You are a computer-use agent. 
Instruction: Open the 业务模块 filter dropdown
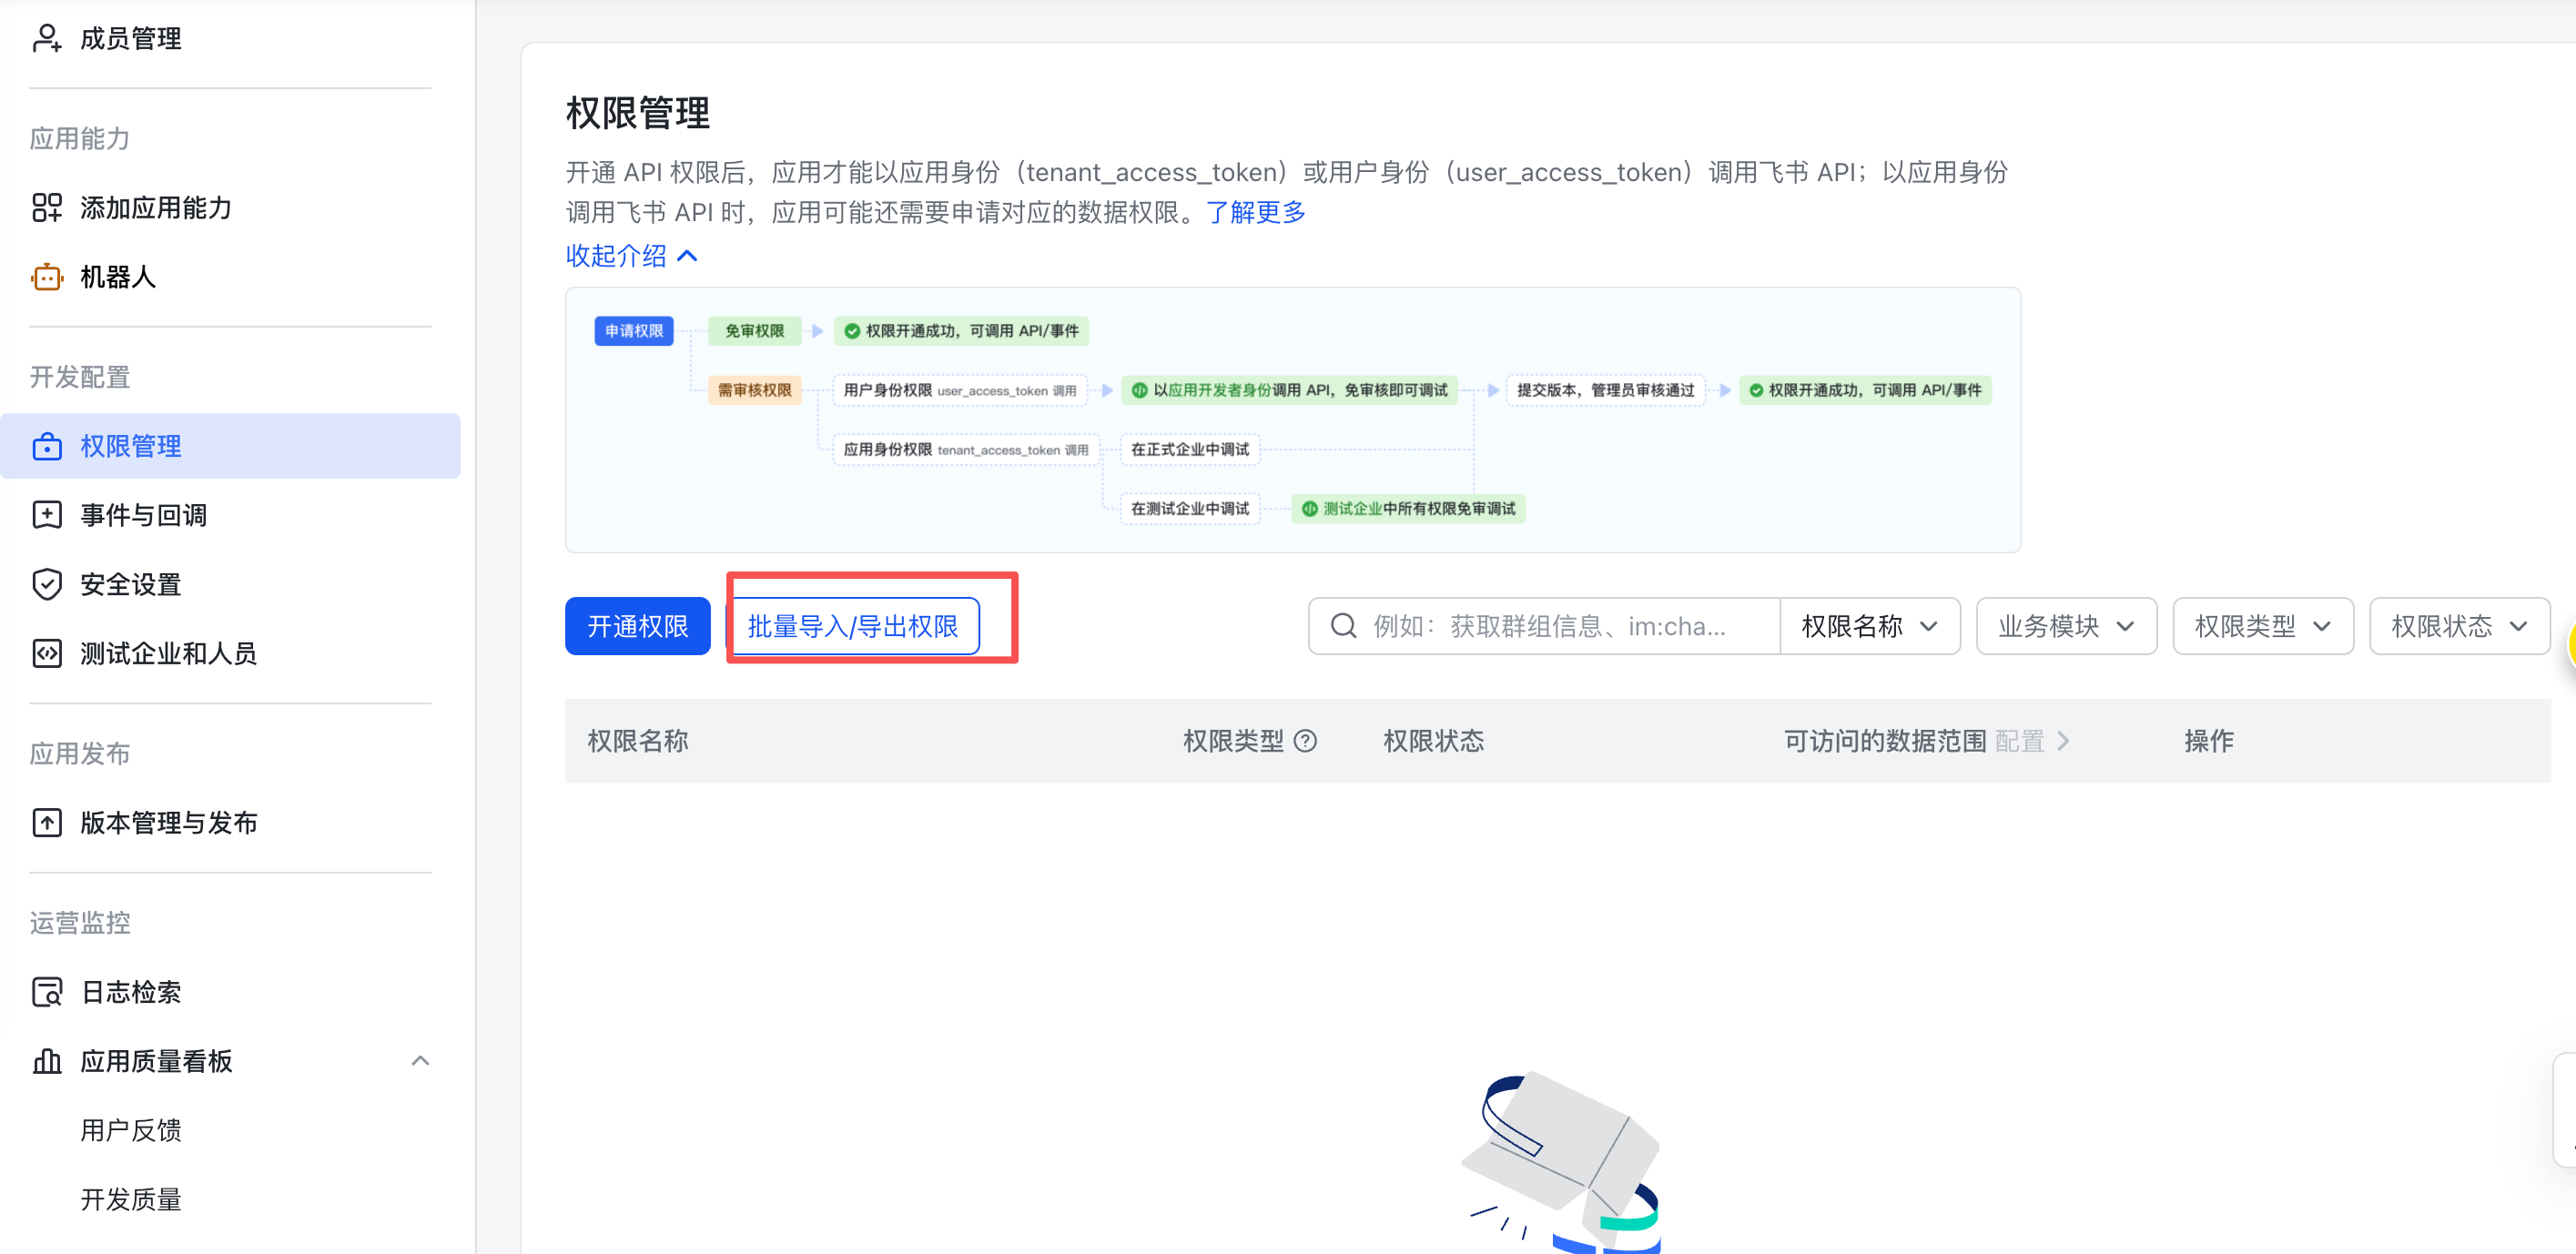pyautogui.click(x=2065, y=626)
